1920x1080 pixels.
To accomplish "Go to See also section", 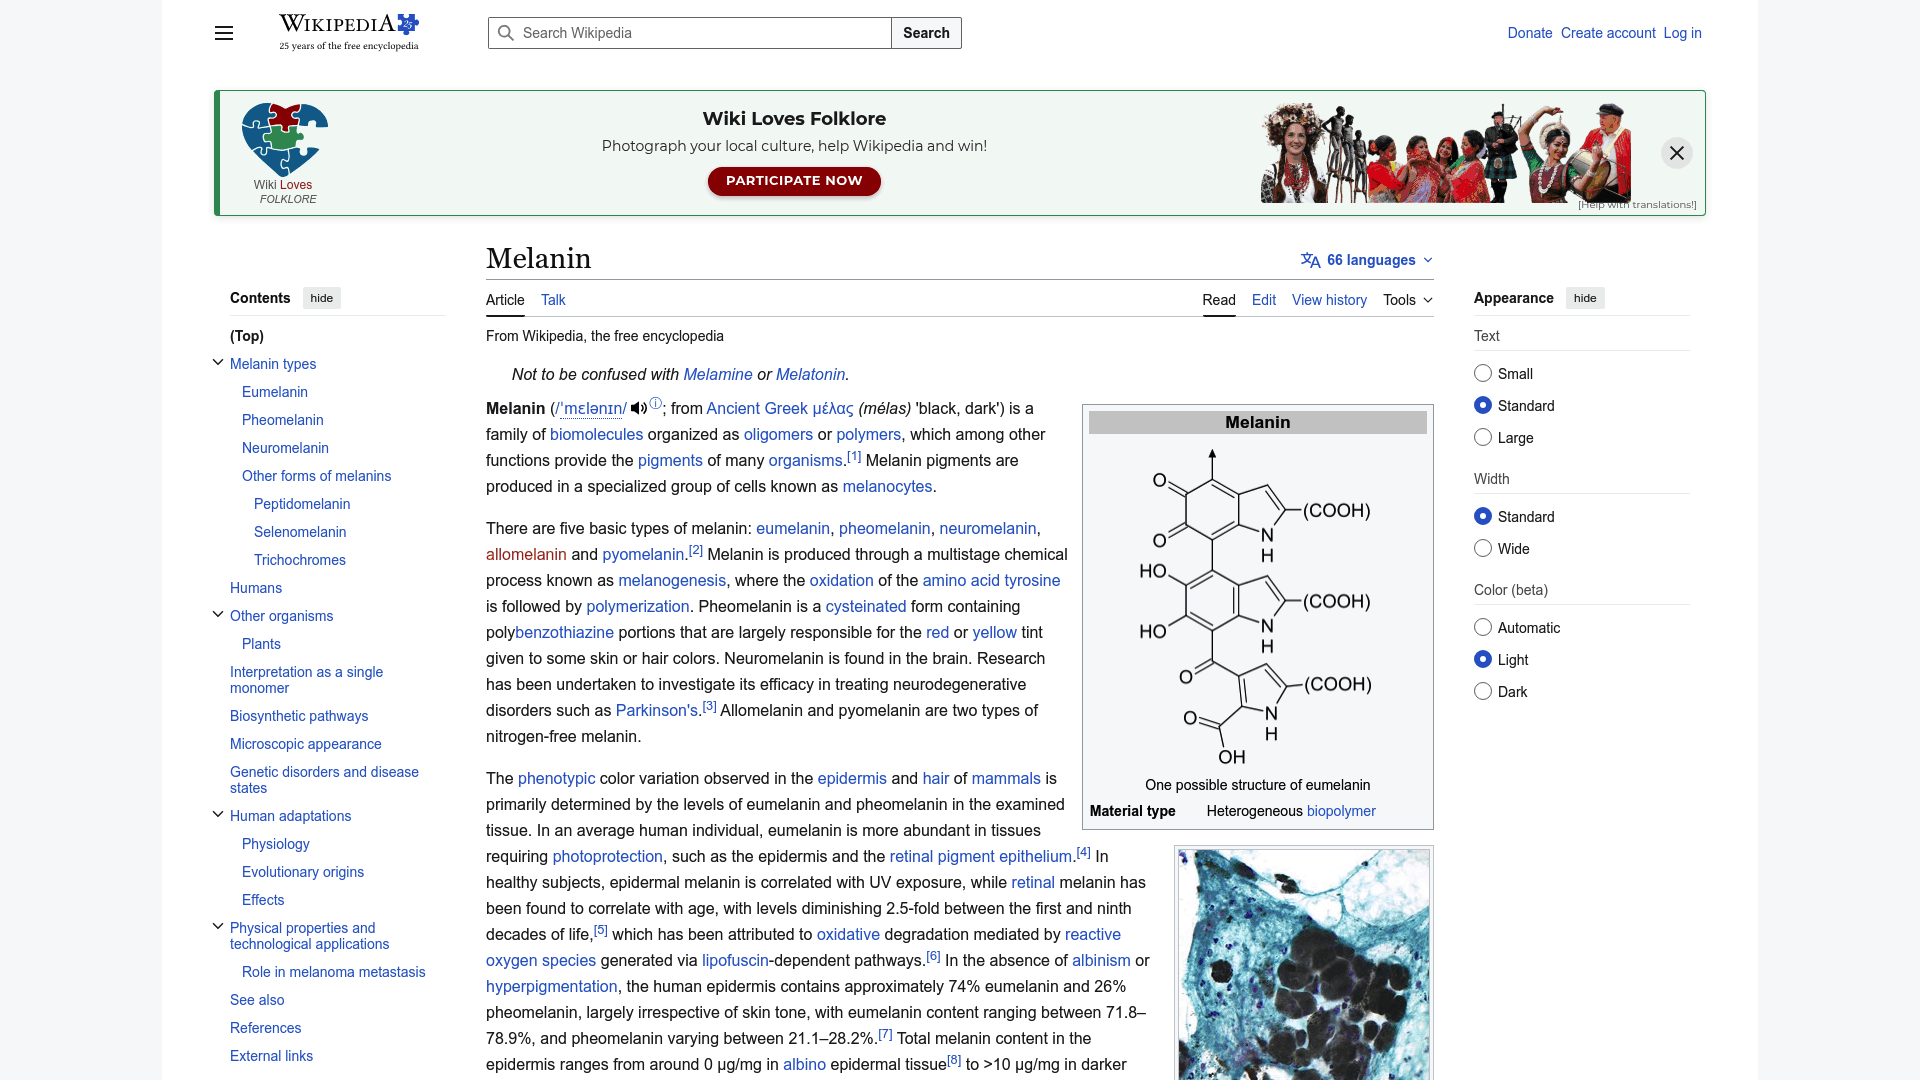I will 257,1000.
